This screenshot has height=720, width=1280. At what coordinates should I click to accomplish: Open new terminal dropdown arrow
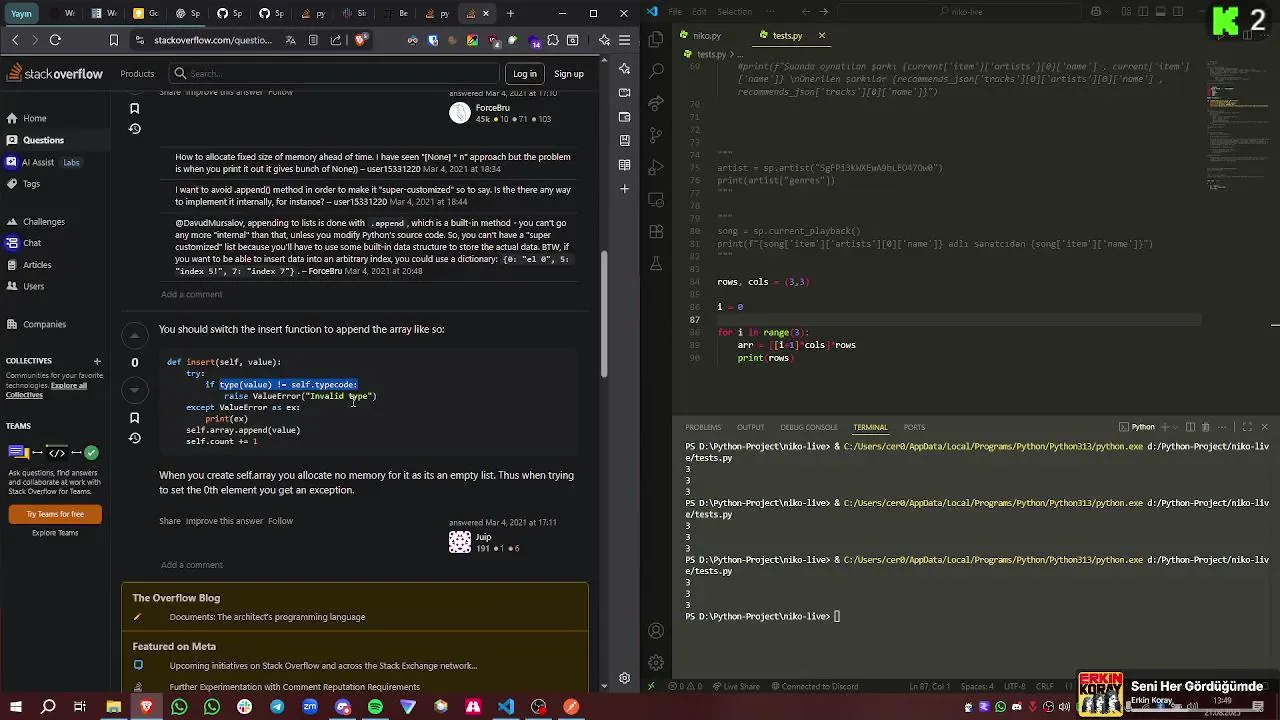tap(1176, 427)
